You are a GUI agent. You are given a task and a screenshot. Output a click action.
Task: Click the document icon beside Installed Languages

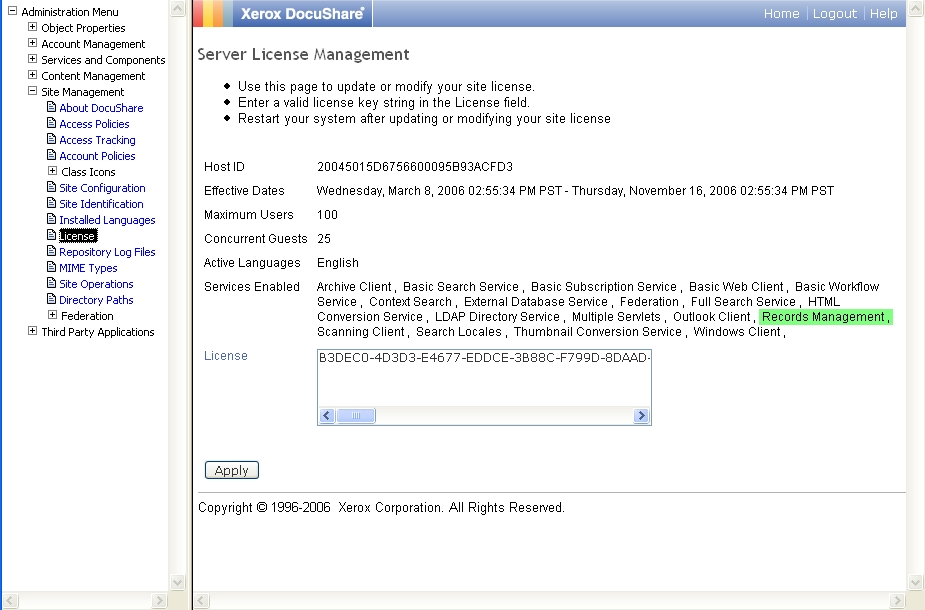point(51,219)
